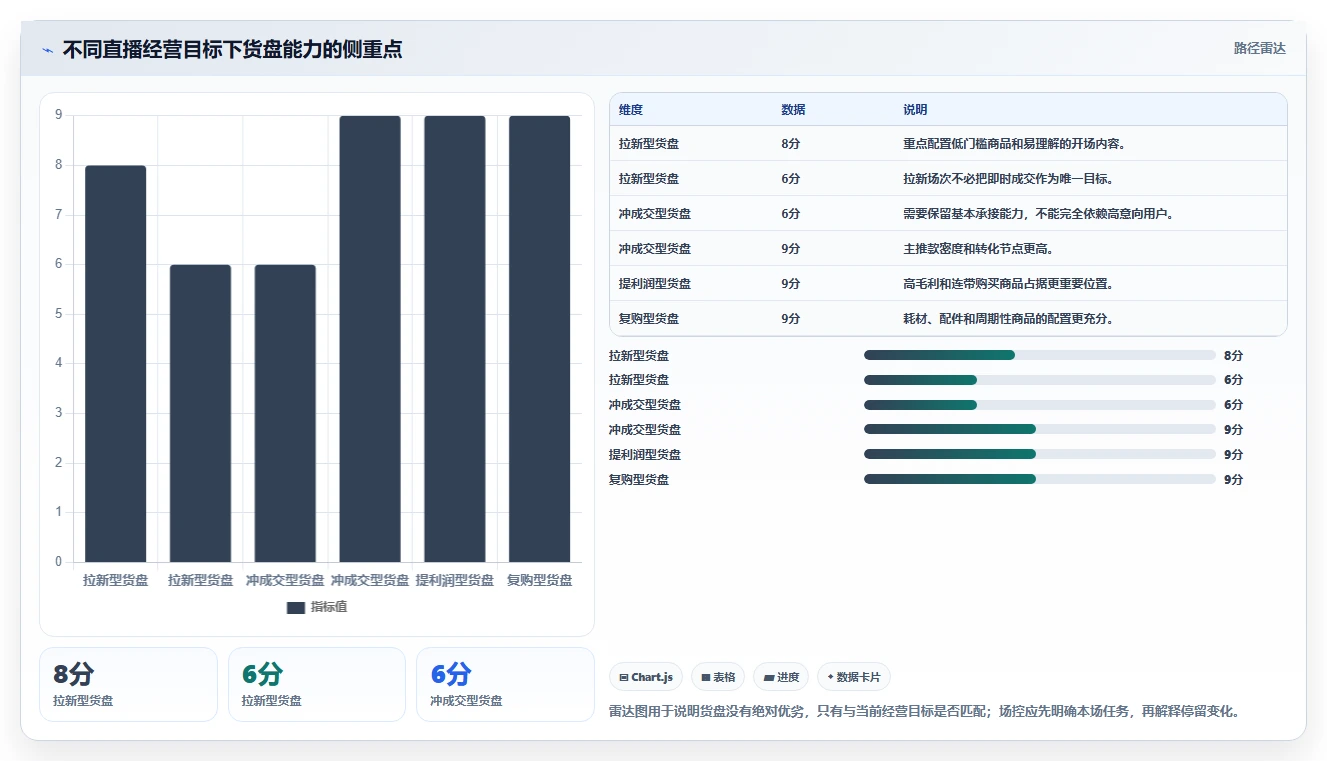Image resolution: width=1327 pixels, height=761 pixels.
Task: Click the 拉新型货盘 progress bar showing 6分
Action: coord(1040,380)
